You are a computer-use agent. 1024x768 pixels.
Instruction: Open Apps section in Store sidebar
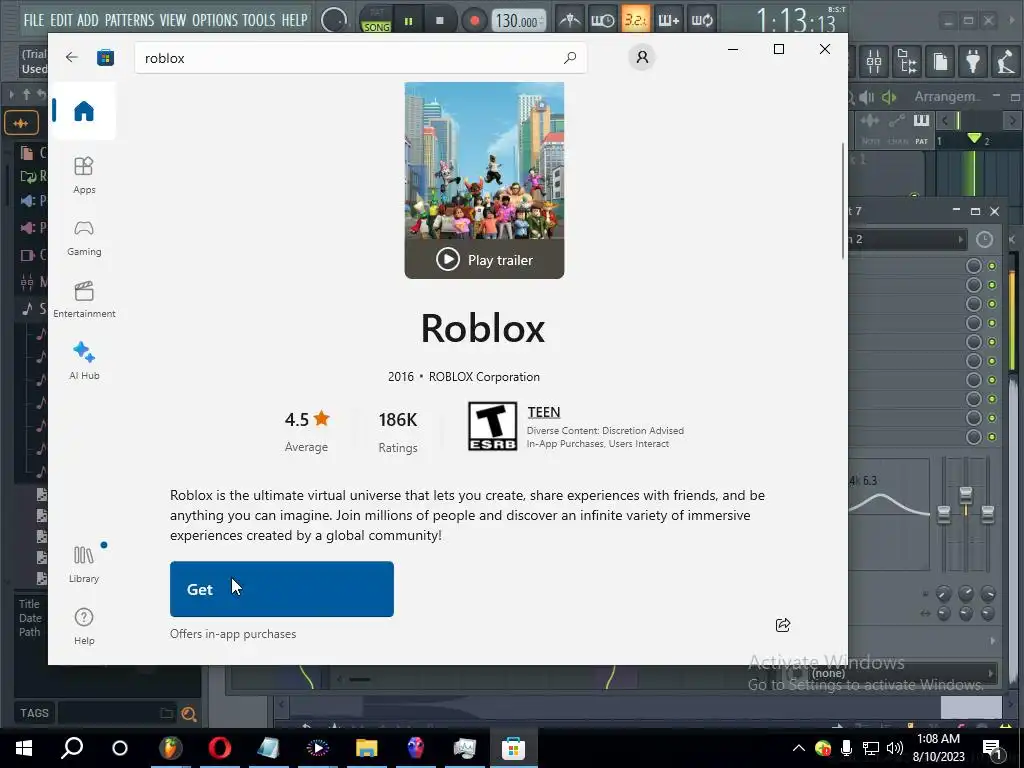pyautogui.click(x=84, y=176)
